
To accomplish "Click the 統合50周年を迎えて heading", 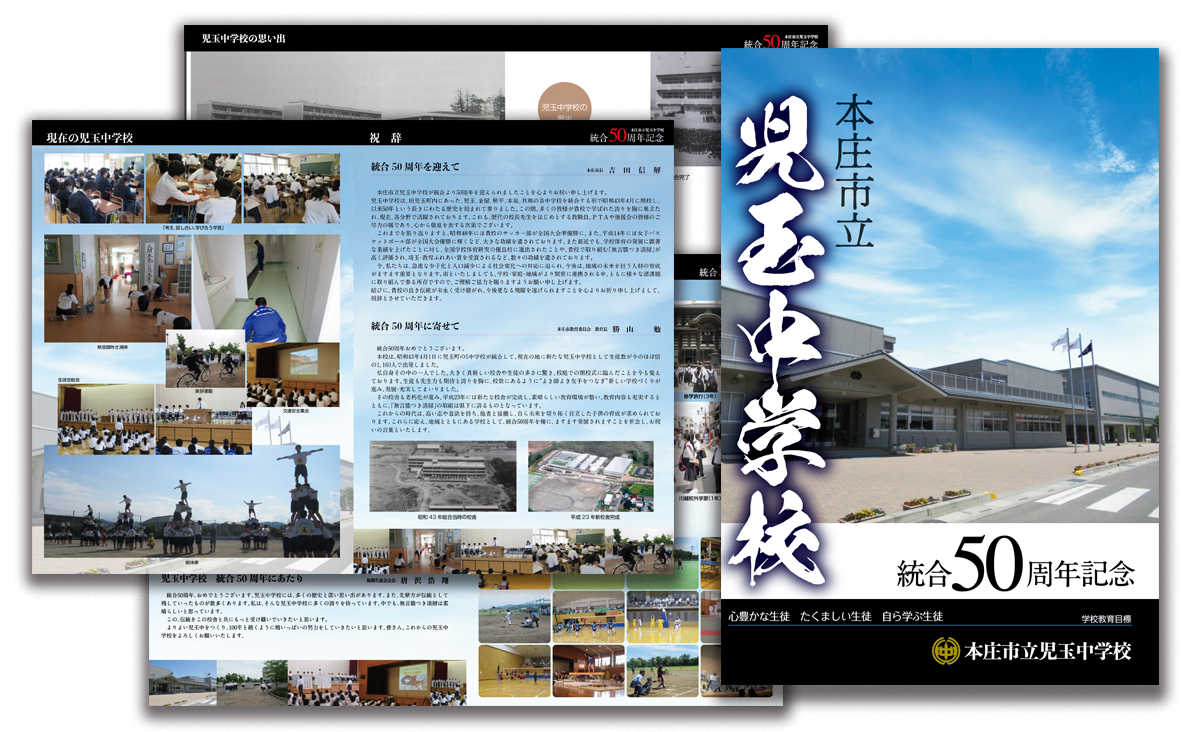I will point(415,167).
